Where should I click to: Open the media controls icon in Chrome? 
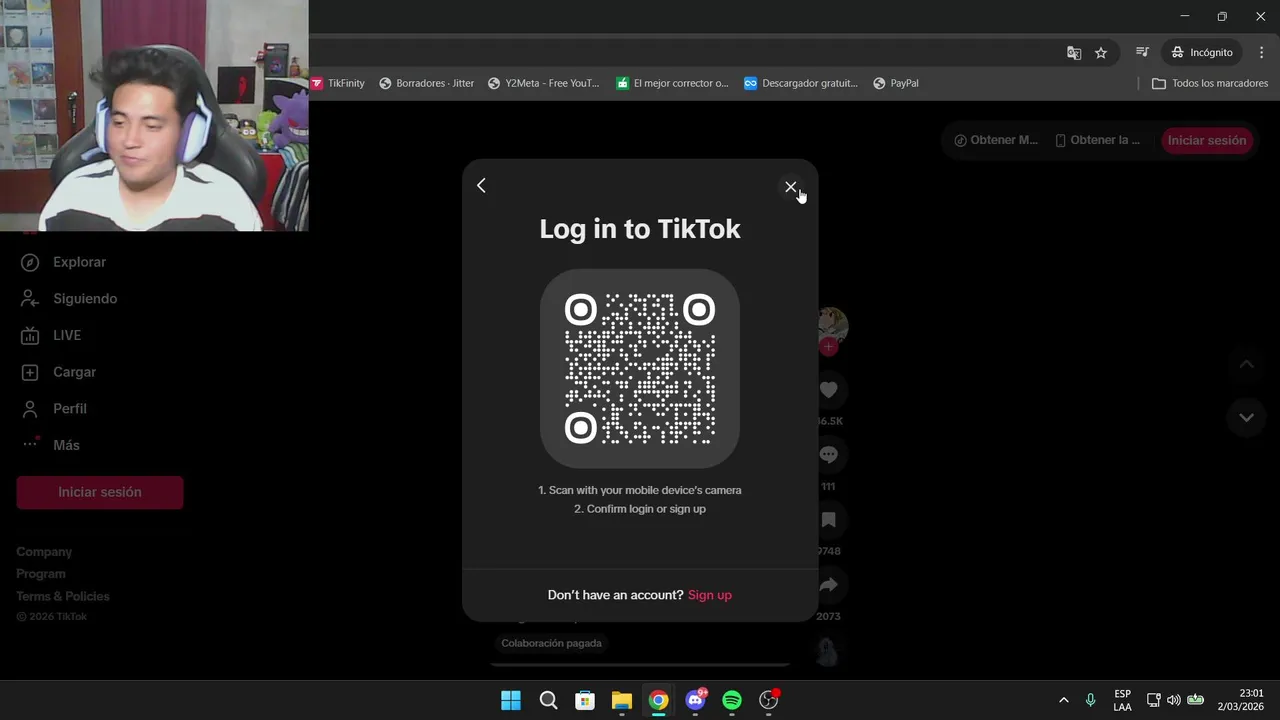click(1142, 52)
